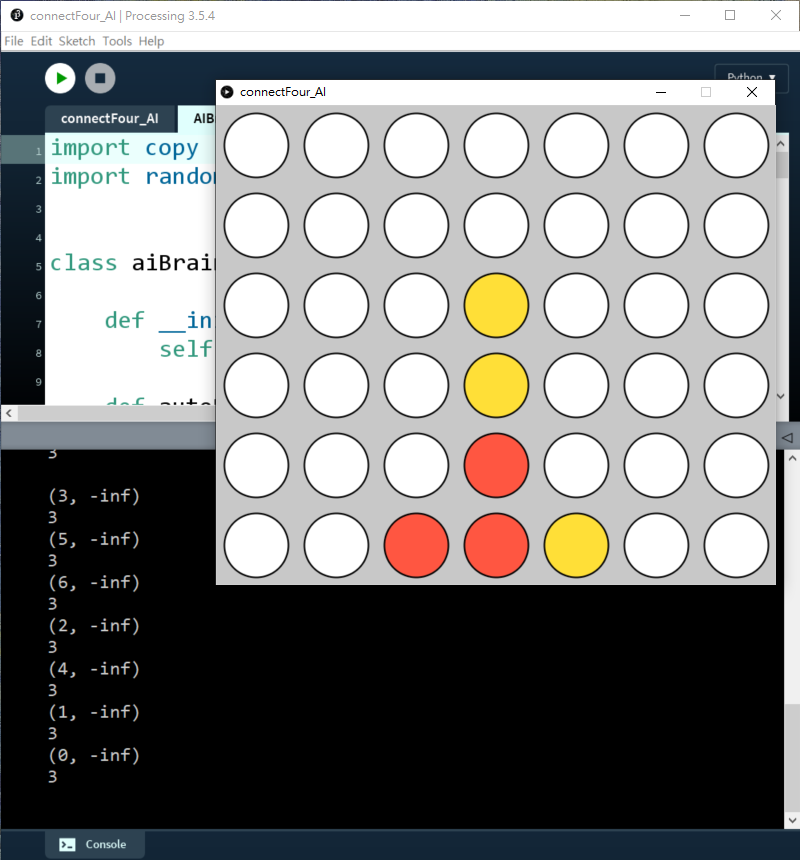Open the File menu
The width and height of the screenshot is (800, 860).
[13, 41]
